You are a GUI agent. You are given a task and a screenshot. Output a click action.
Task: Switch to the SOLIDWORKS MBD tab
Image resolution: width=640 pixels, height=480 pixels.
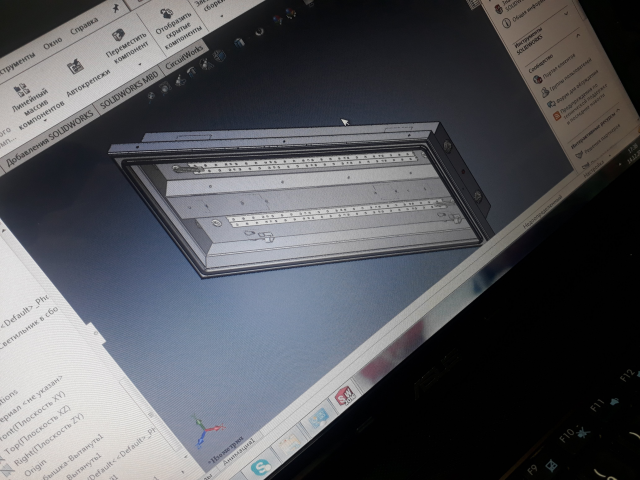click(x=128, y=91)
